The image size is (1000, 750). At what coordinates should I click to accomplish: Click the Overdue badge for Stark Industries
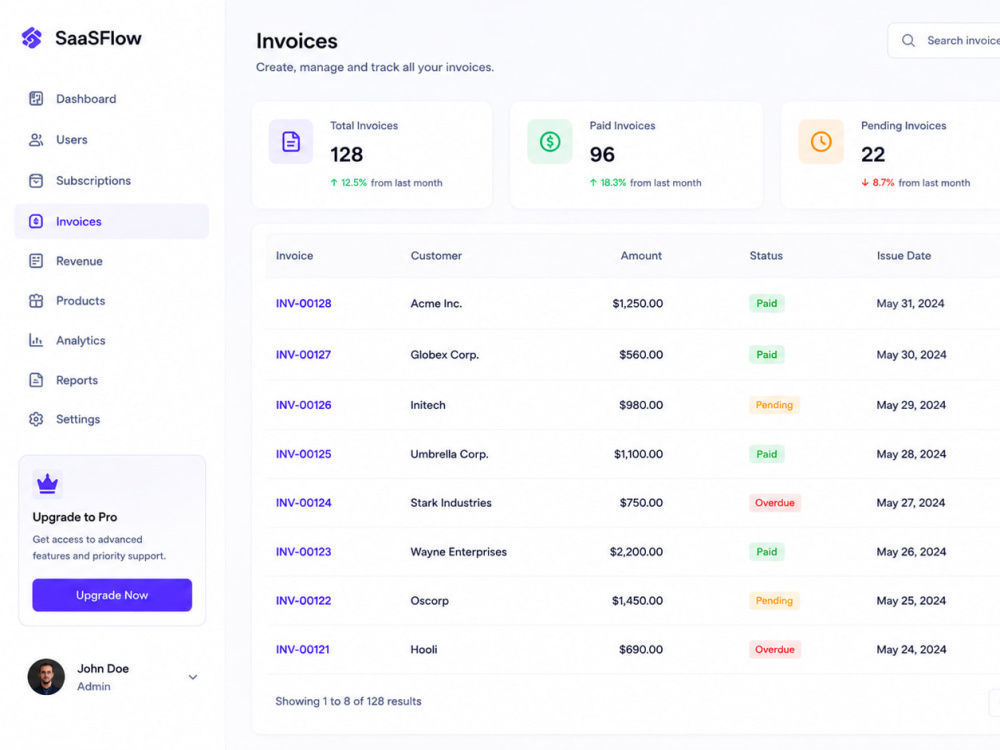point(775,503)
